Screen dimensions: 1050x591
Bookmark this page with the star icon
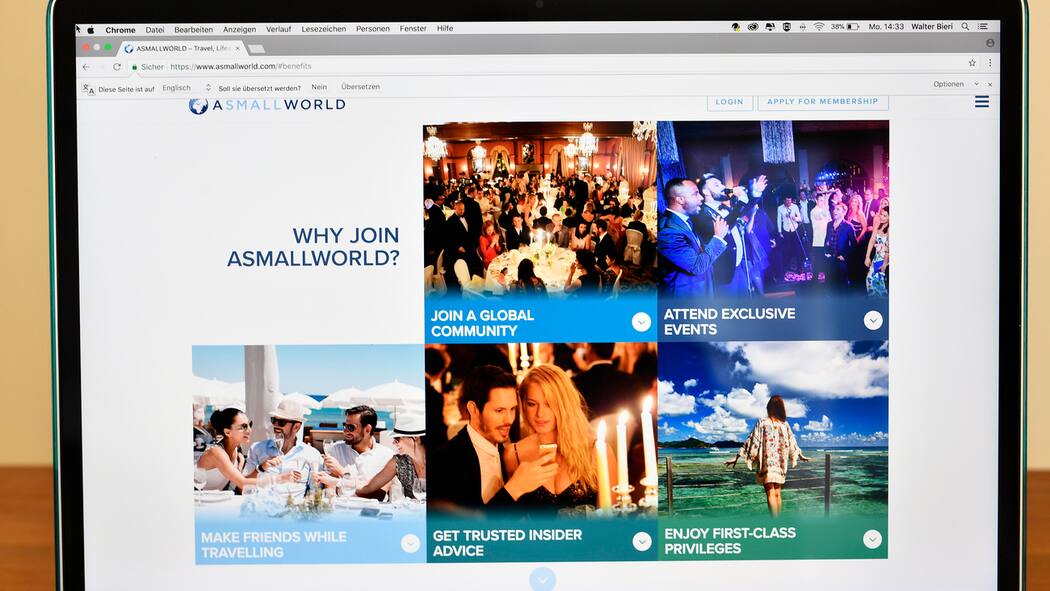point(971,63)
